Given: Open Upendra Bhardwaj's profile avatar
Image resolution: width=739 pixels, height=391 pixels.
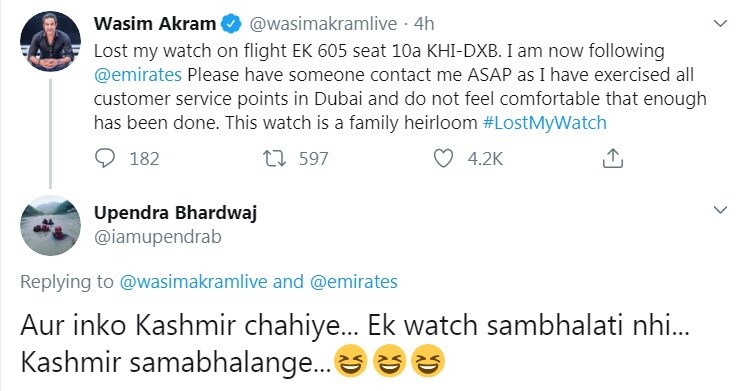Looking at the screenshot, I should pos(50,226).
